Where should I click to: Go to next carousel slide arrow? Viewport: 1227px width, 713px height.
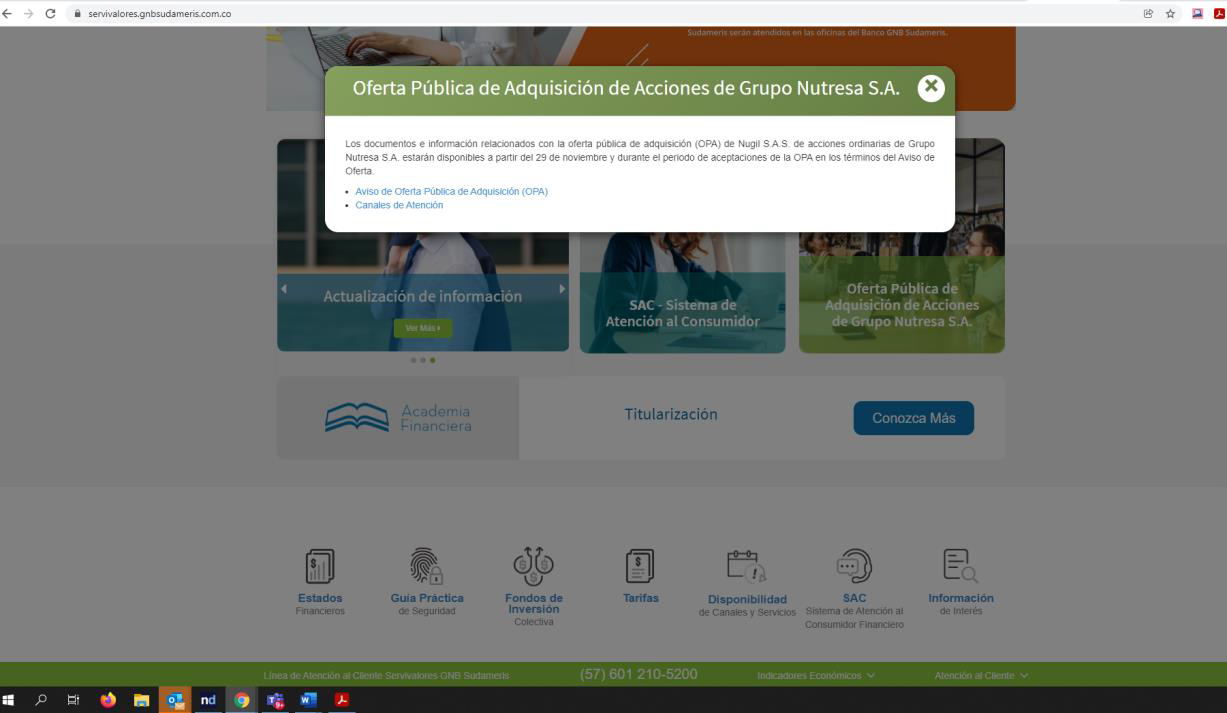[x=562, y=289]
